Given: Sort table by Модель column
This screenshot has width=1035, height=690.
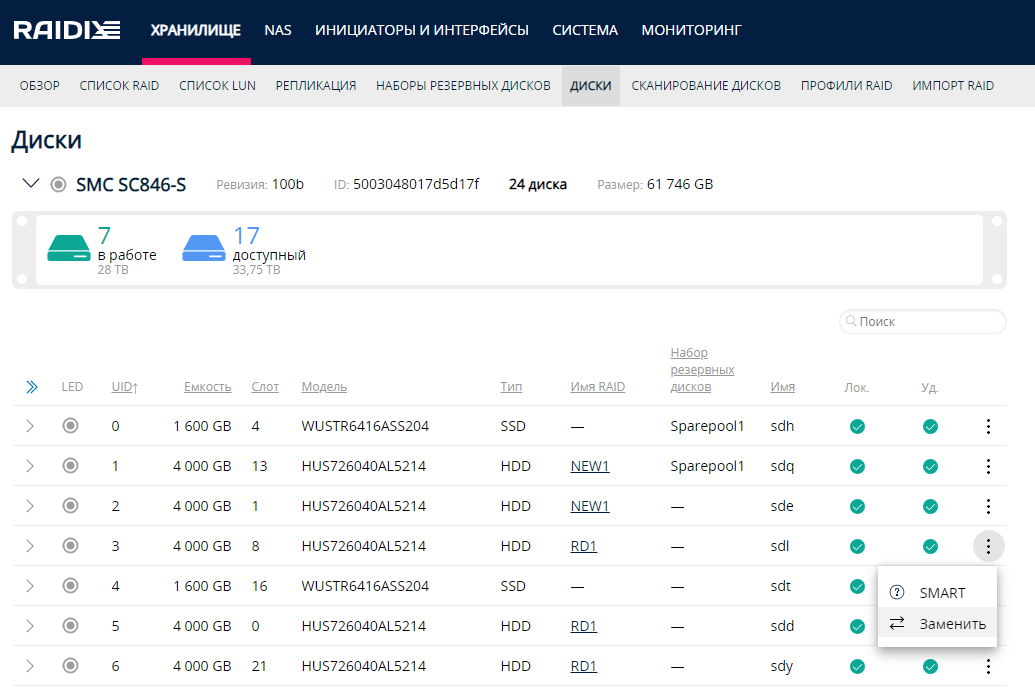Looking at the screenshot, I should pos(324,387).
